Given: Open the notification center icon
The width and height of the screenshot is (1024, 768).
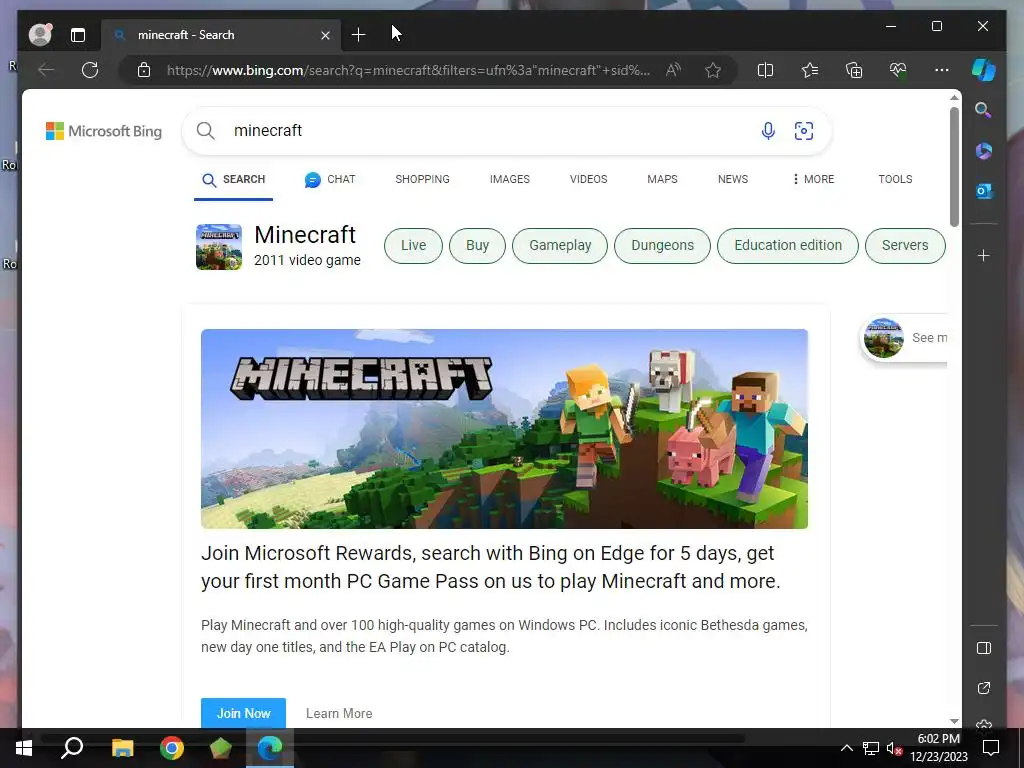Looking at the screenshot, I should tap(991, 748).
